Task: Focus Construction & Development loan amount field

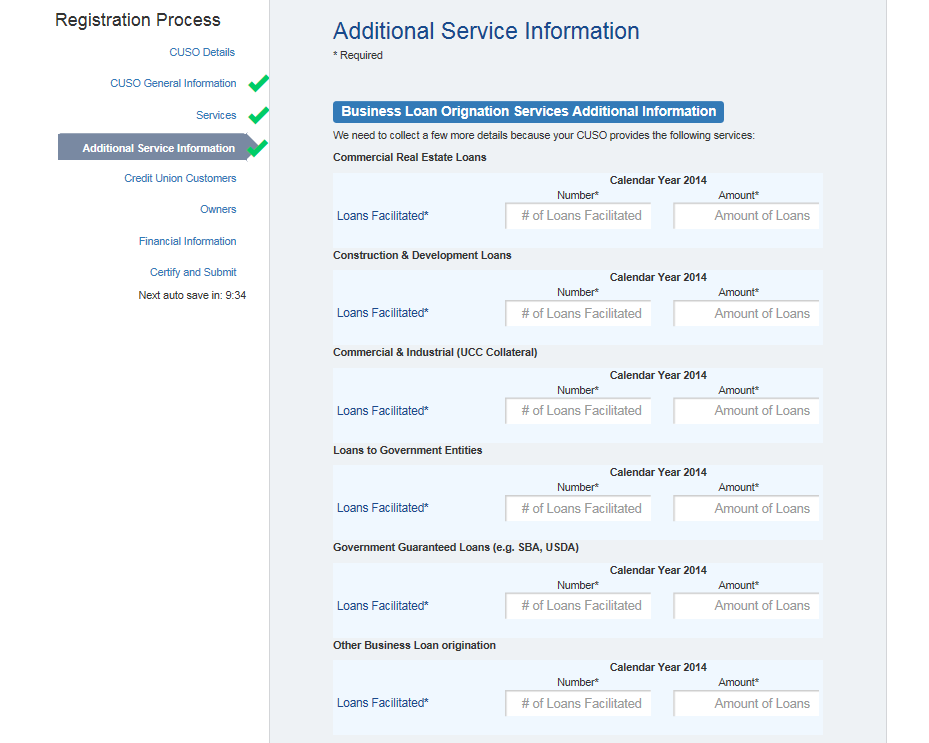Action: (747, 313)
